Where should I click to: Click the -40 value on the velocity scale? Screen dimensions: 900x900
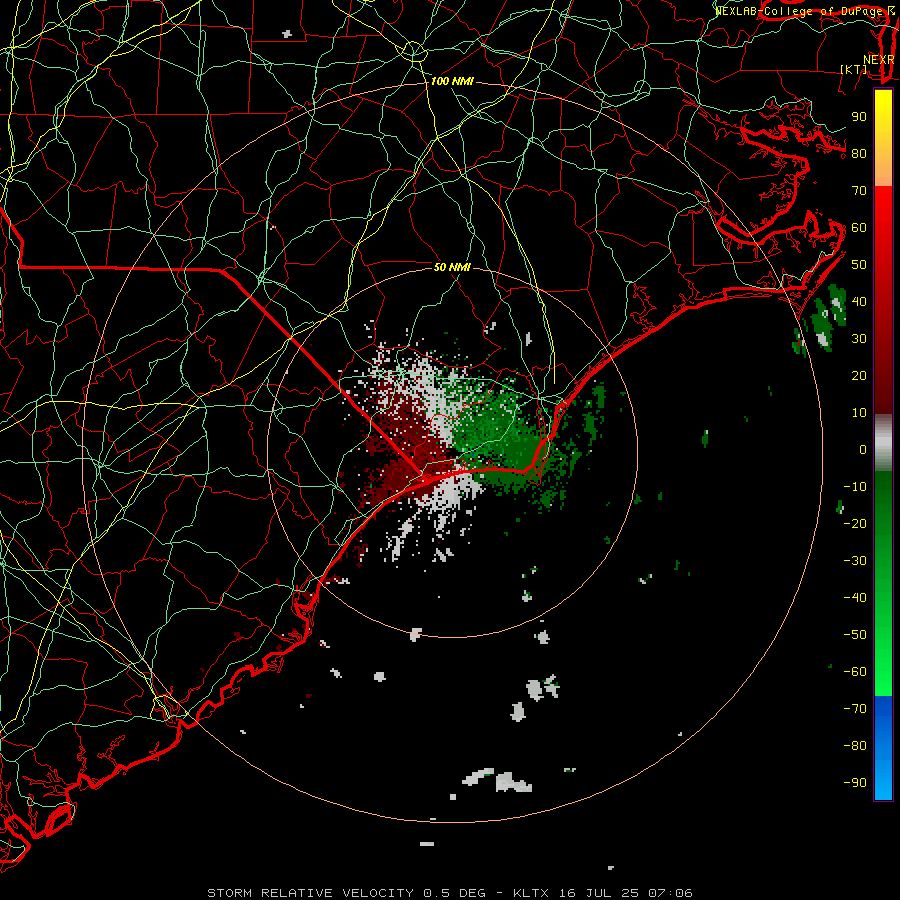click(855, 598)
